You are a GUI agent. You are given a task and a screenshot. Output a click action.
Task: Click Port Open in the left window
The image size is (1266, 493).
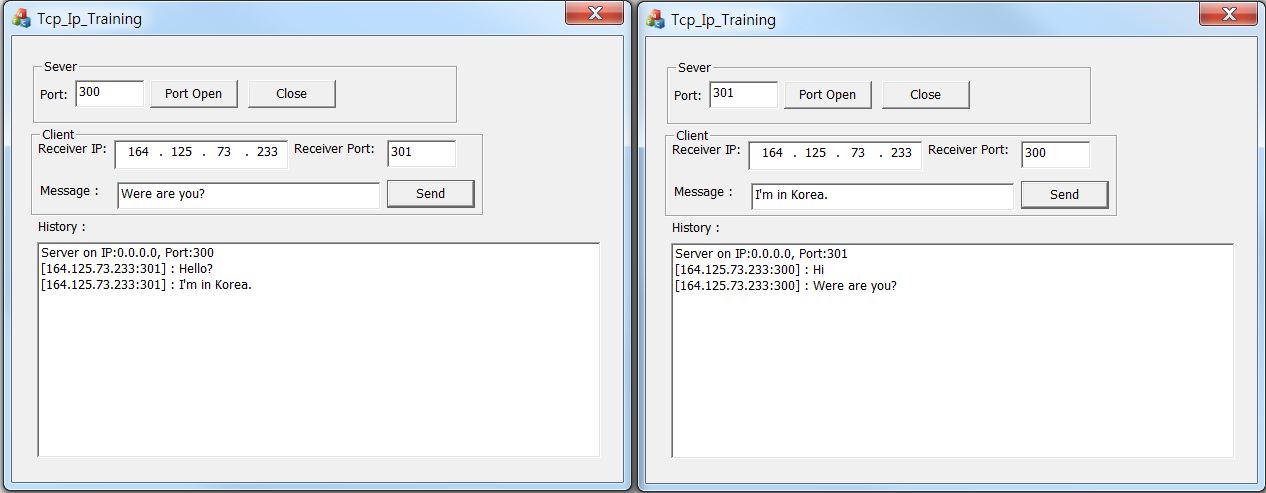(x=193, y=94)
